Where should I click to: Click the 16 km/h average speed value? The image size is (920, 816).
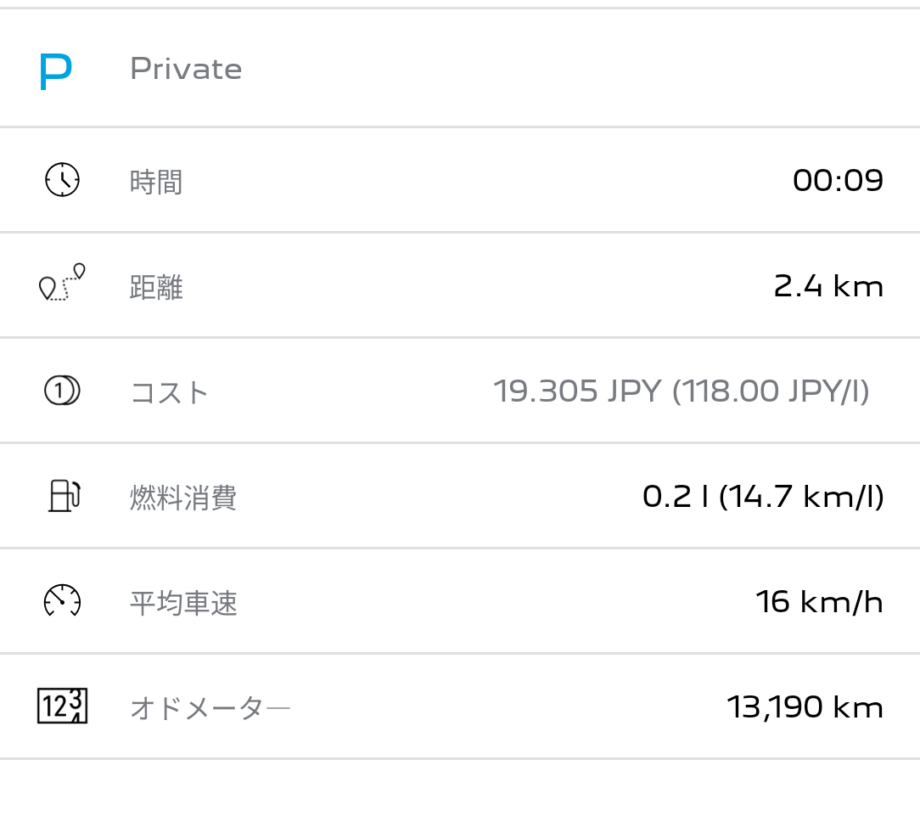[x=819, y=603]
